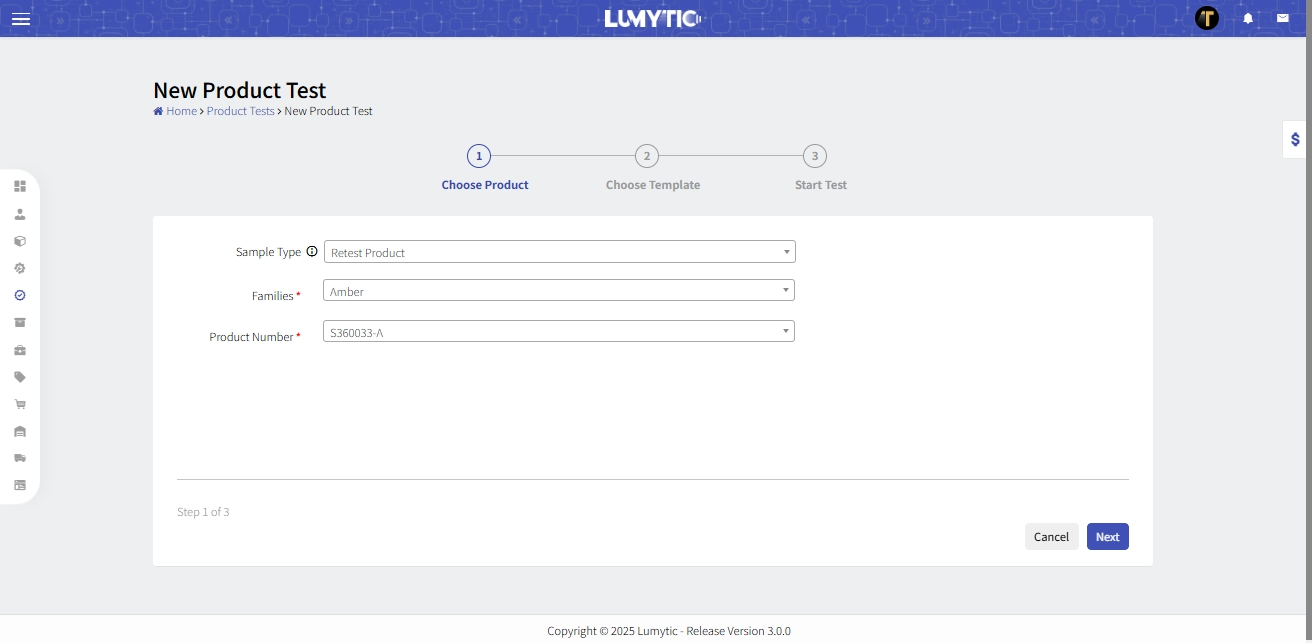Screen dimensions: 1312x643
Task: Click the shopping cart icon in sidebar
Action: [x=20, y=404]
